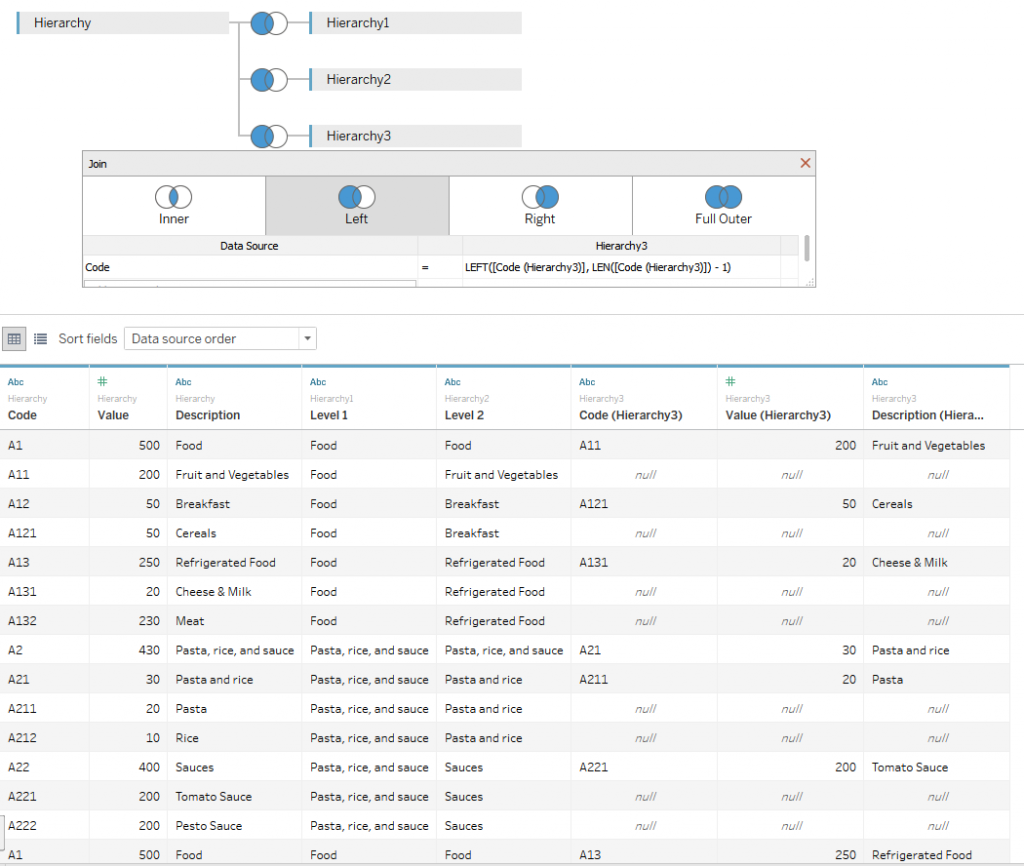Change data type icon of Level 1 column
Viewport: 1024px width, 866px height.
[x=318, y=382]
